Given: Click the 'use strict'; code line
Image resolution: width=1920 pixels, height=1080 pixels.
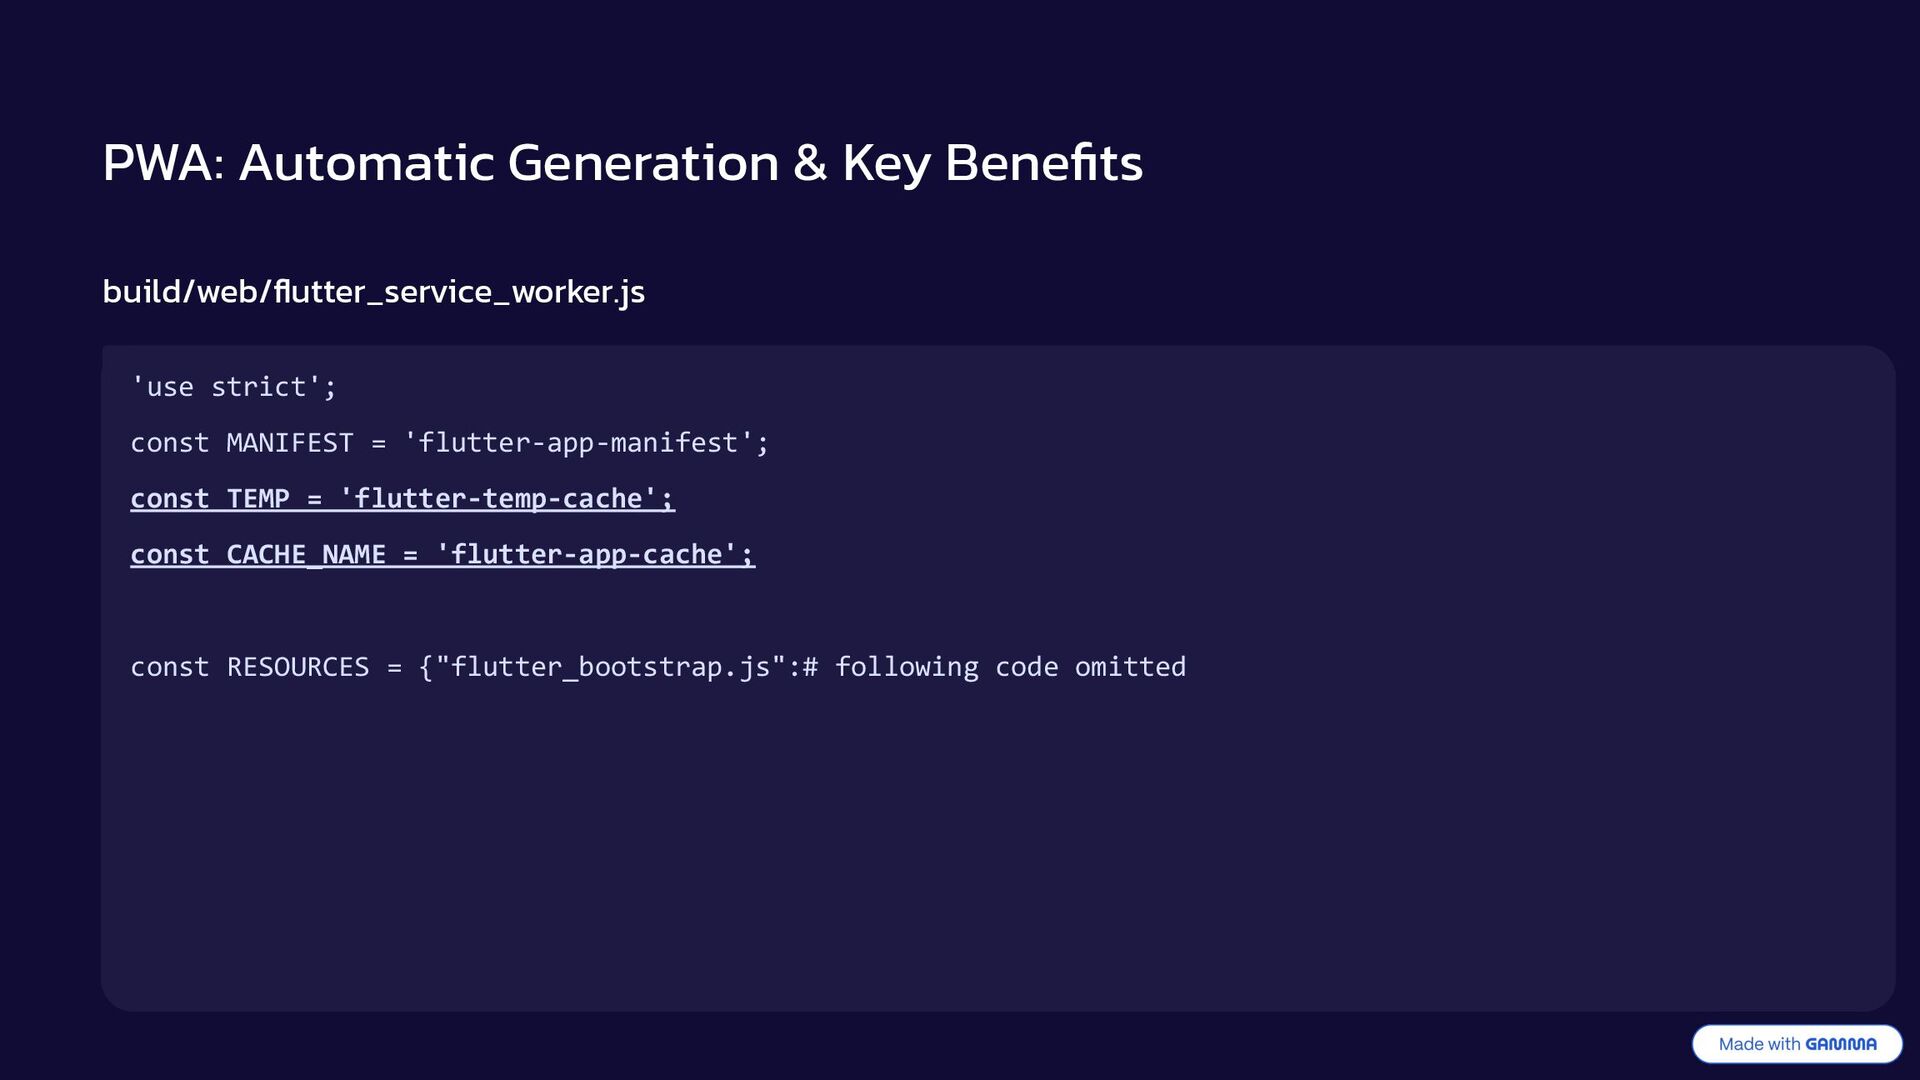Looking at the screenshot, I should click(x=234, y=387).
